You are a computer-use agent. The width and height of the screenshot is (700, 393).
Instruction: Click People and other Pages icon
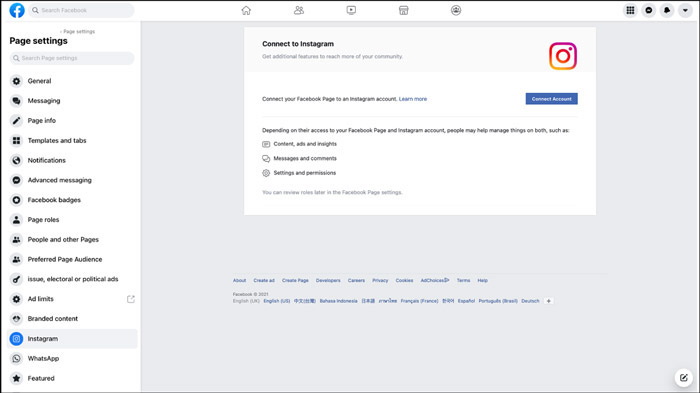coord(17,239)
